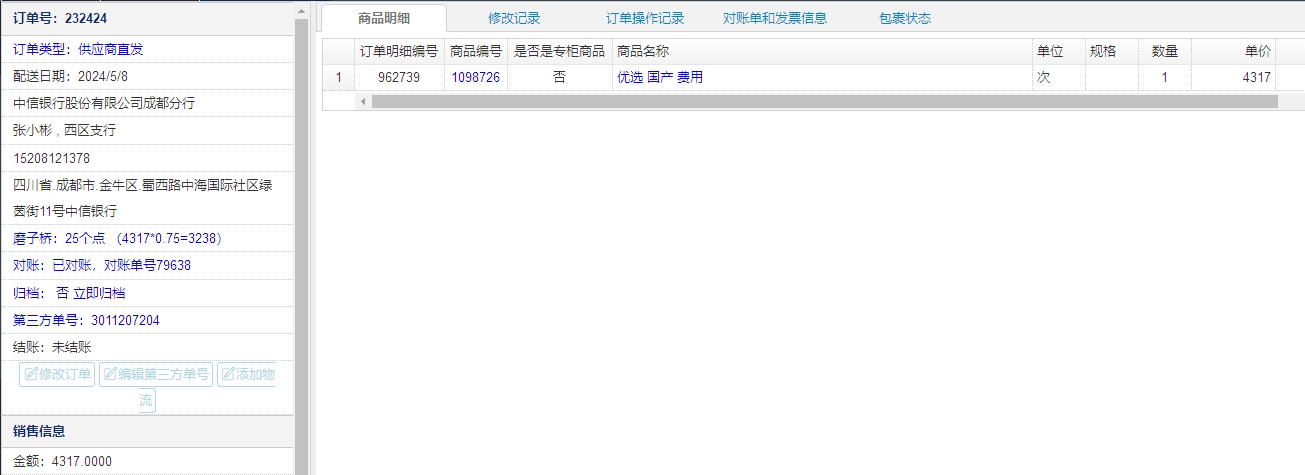Click the 添加物流 button
Screen dimensions: 1305x475
(246, 375)
